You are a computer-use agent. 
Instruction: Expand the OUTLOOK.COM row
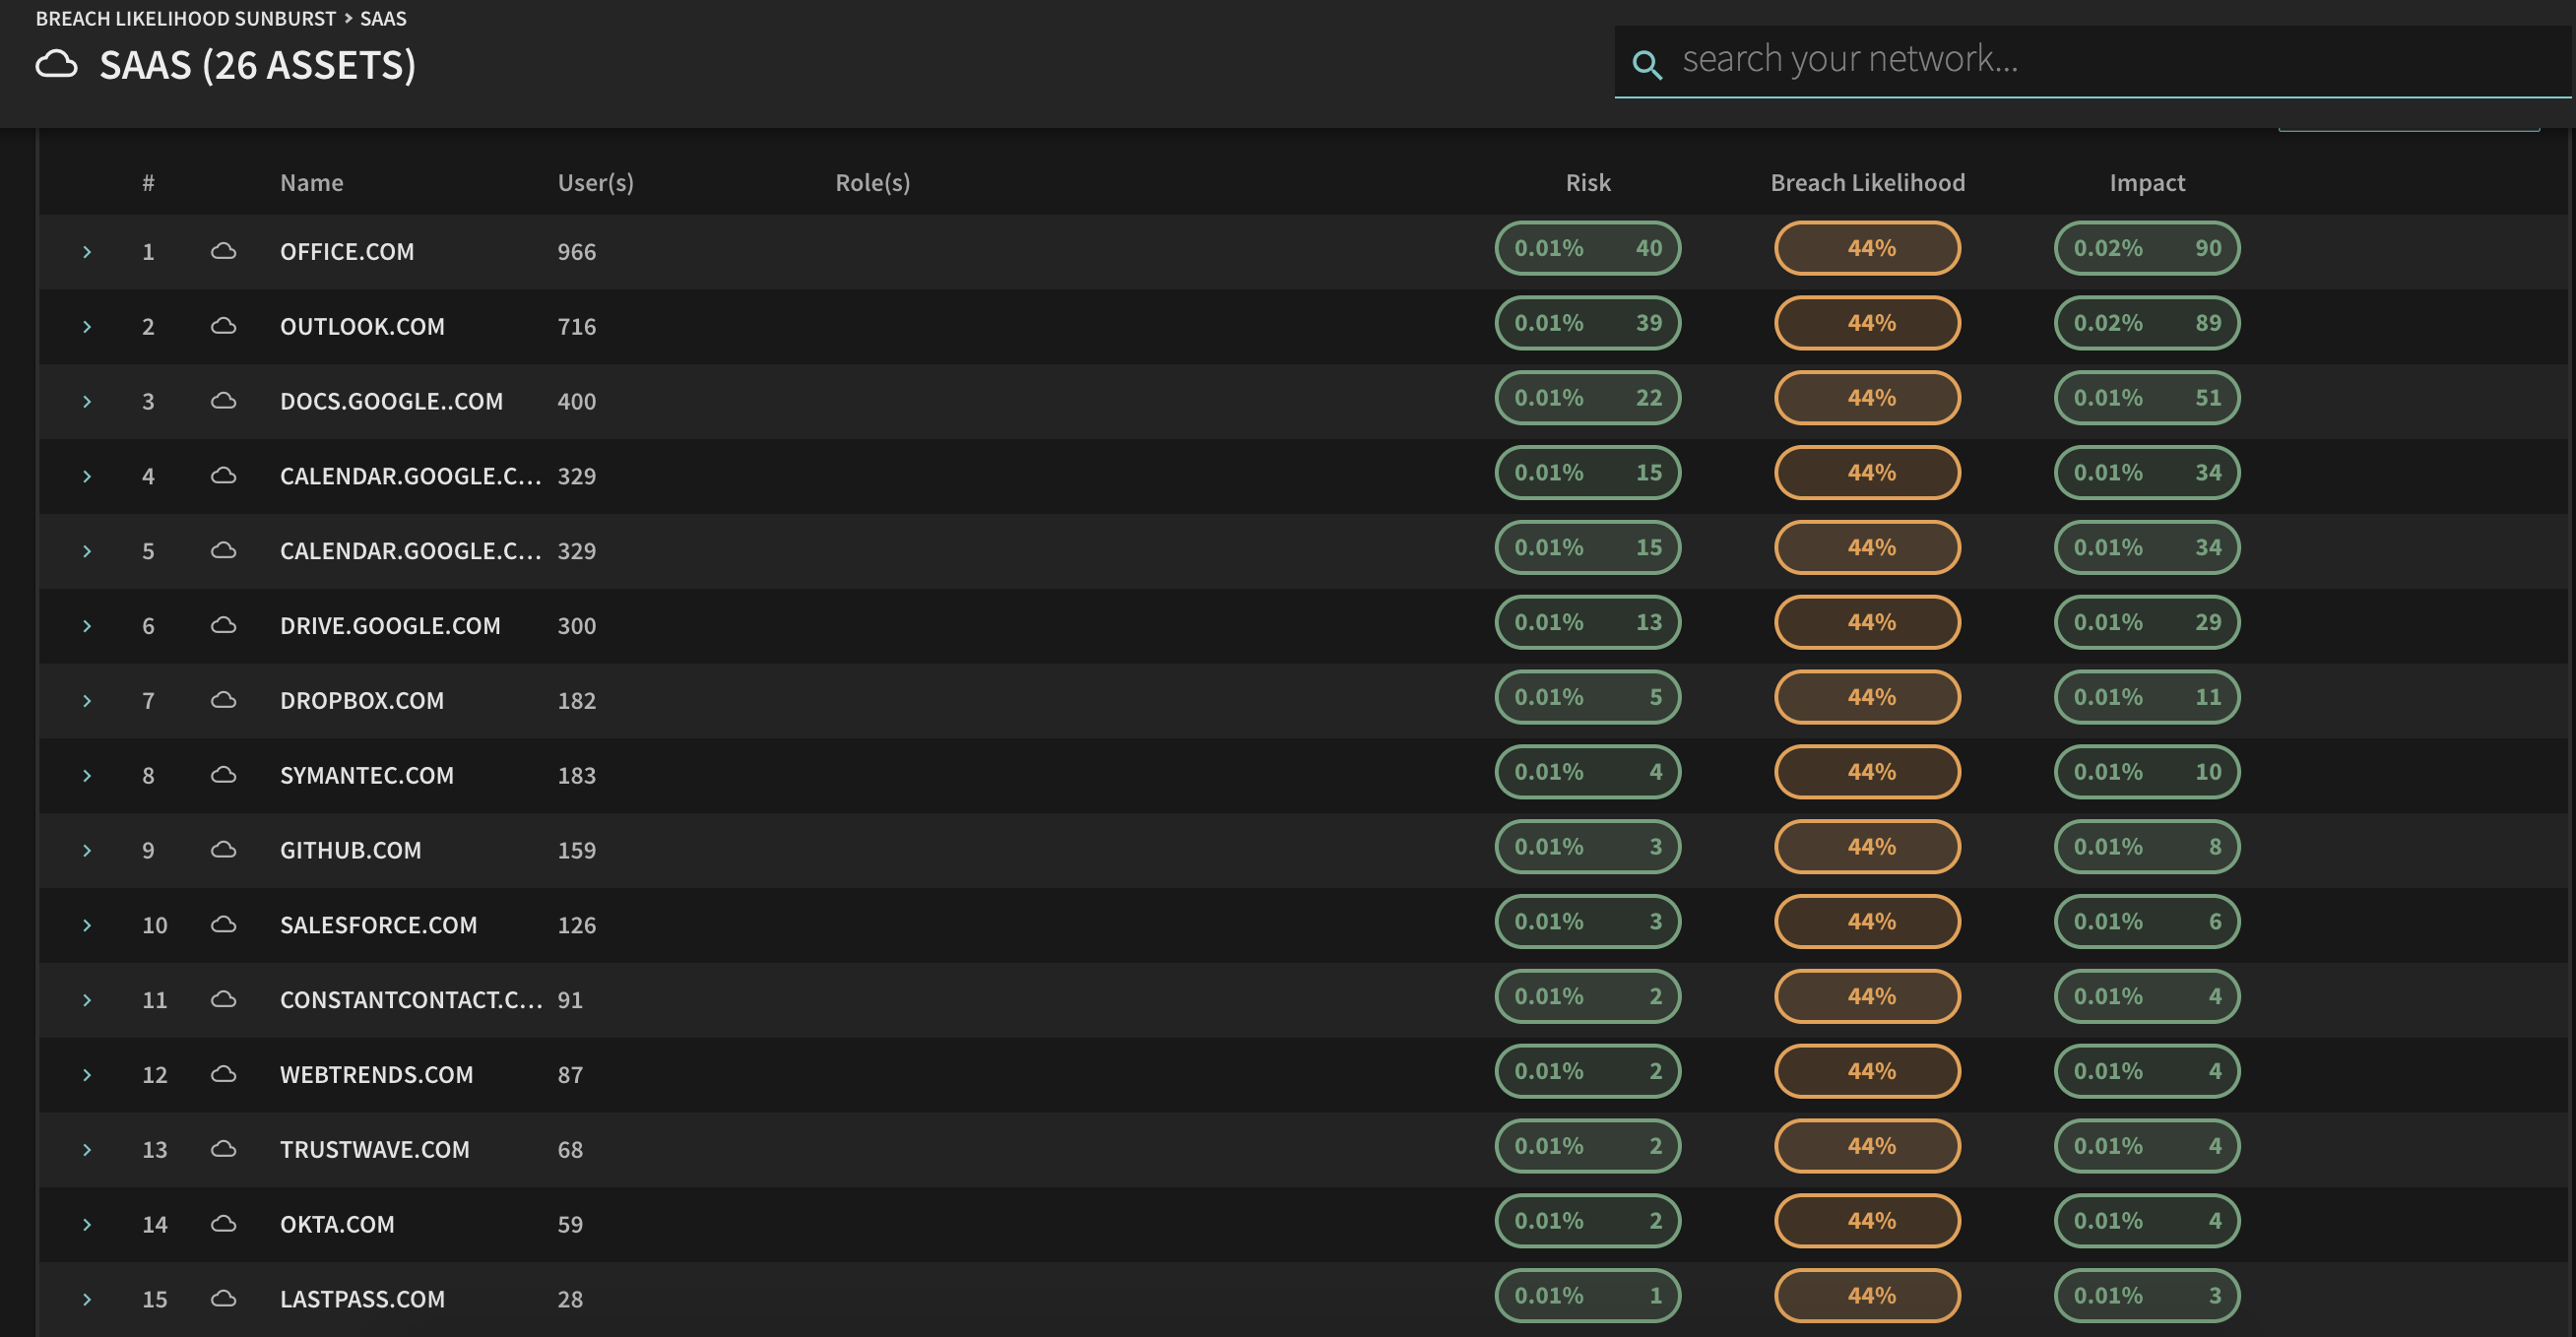[x=87, y=327]
